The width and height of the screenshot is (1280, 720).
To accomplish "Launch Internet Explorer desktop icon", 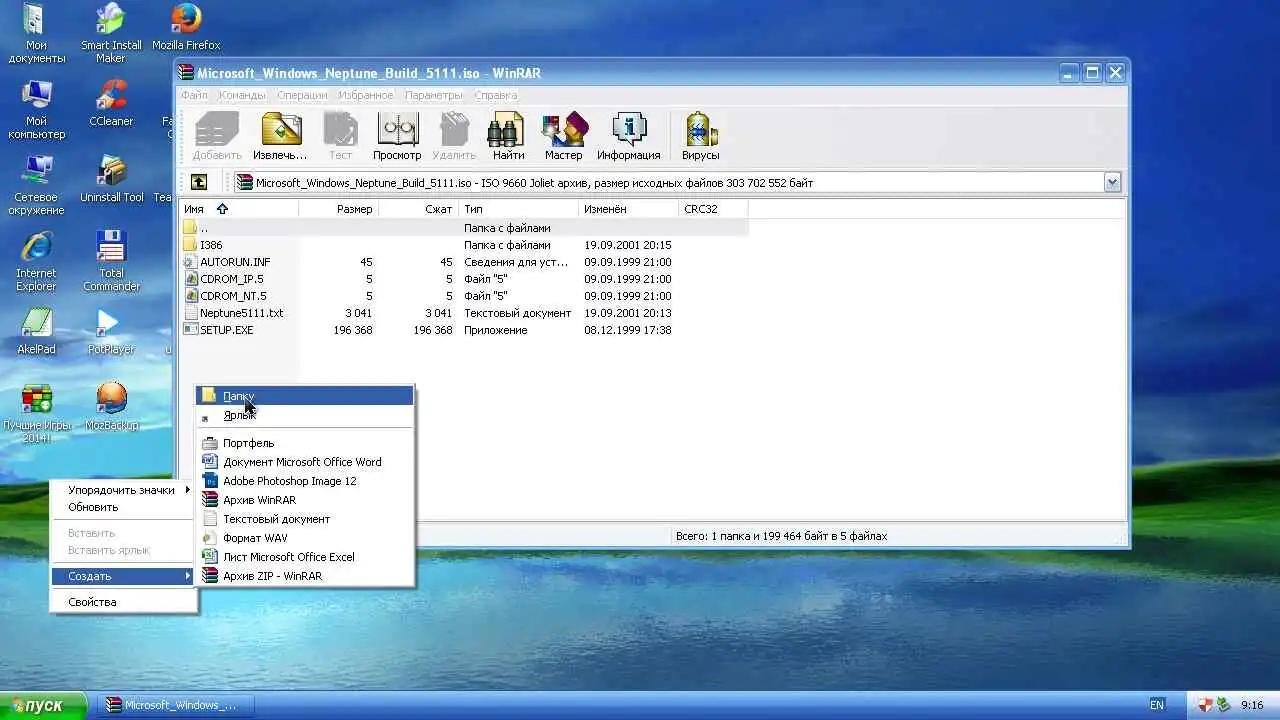I will 37,262.
